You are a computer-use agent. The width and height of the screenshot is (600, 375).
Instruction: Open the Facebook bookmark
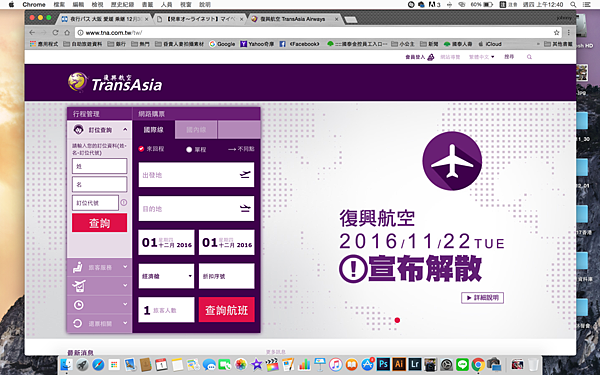tap(300, 44)
